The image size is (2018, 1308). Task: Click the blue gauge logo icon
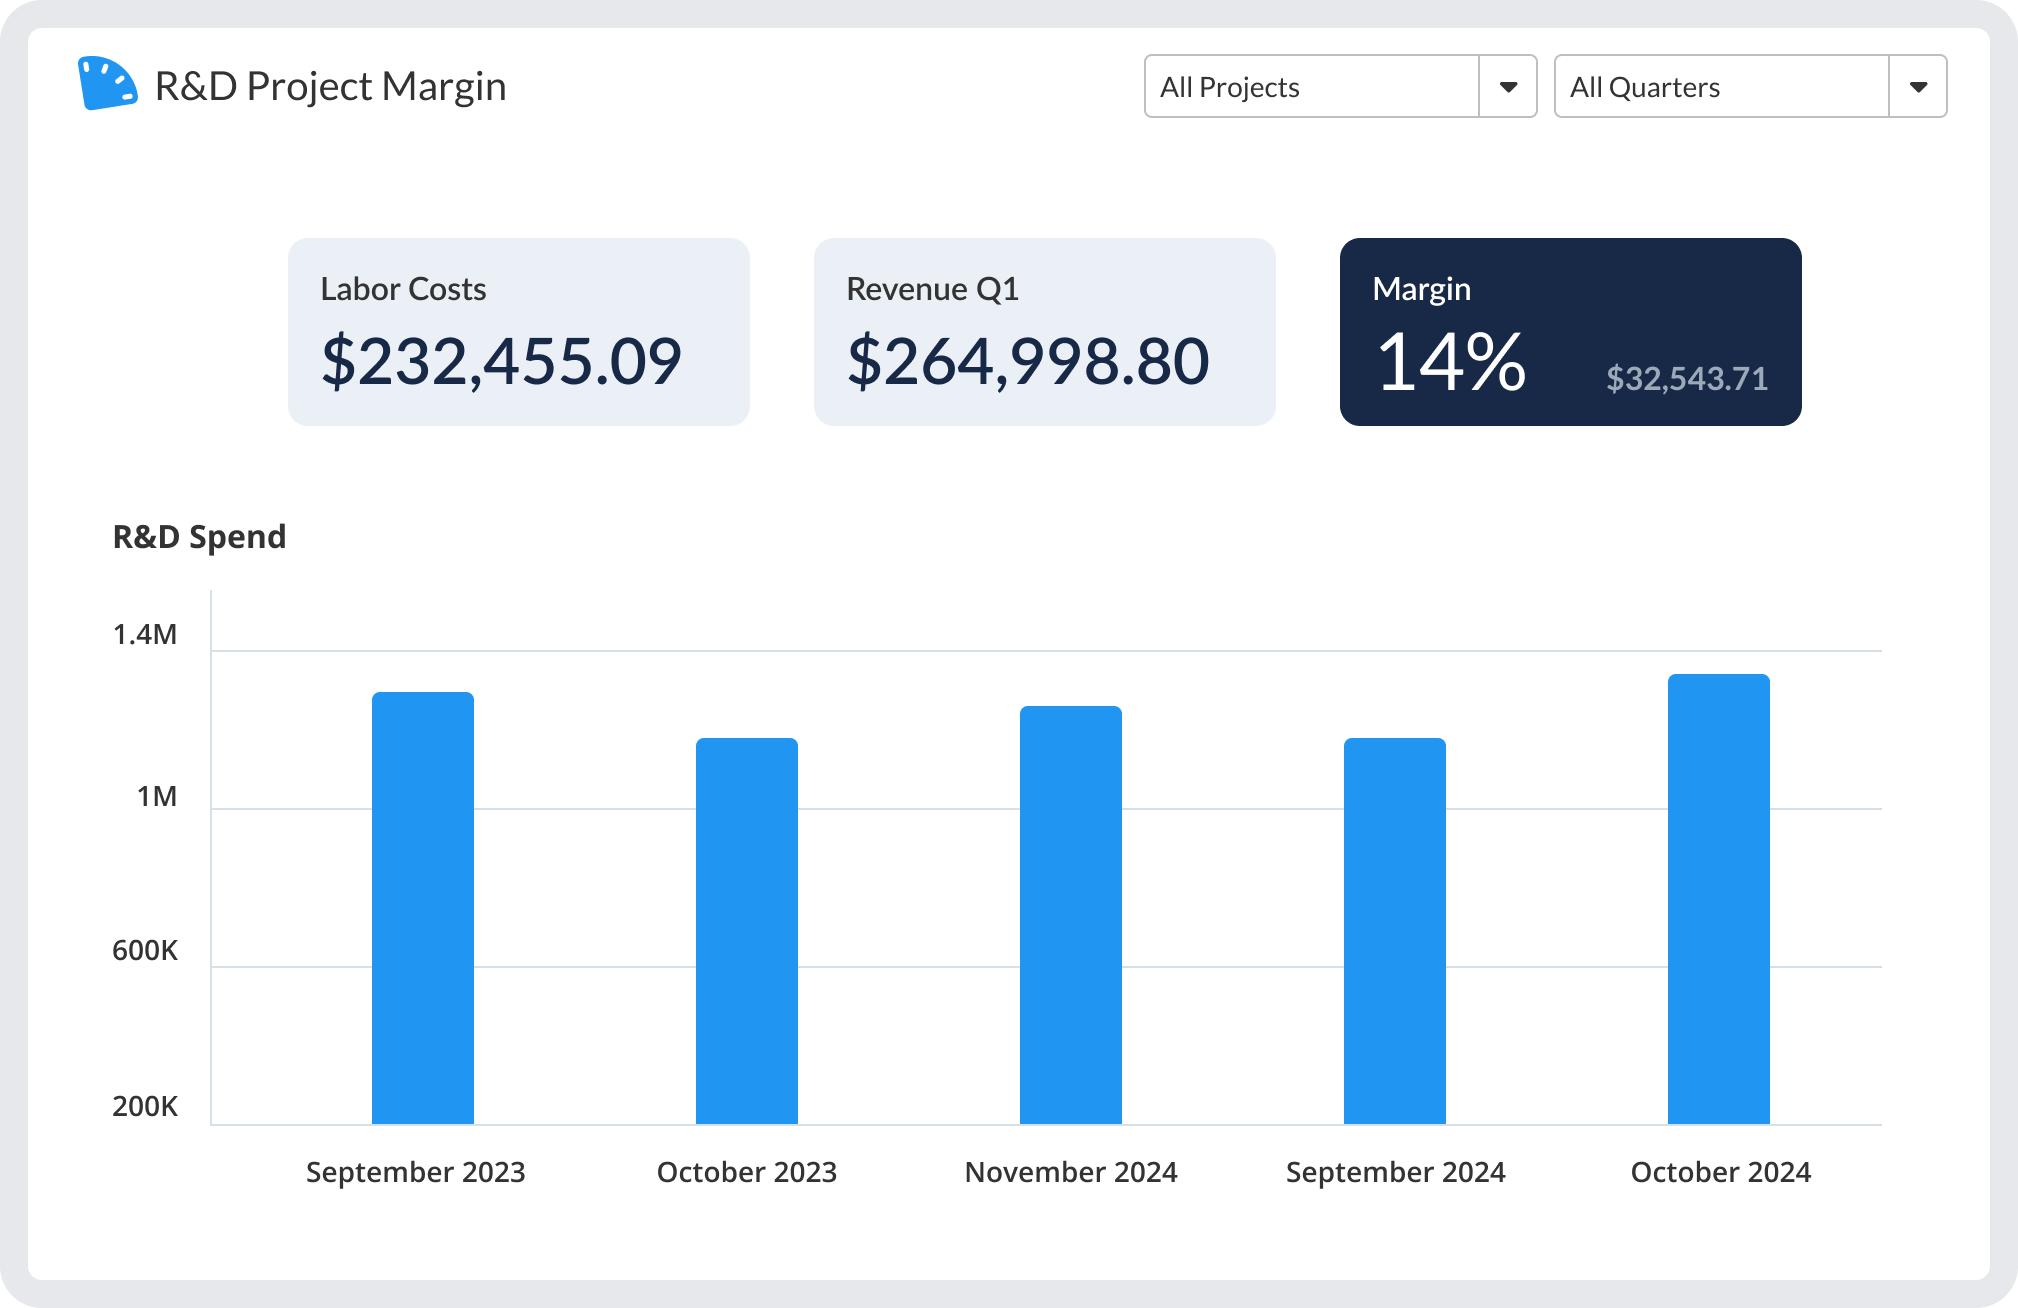[x=107, y=84]
